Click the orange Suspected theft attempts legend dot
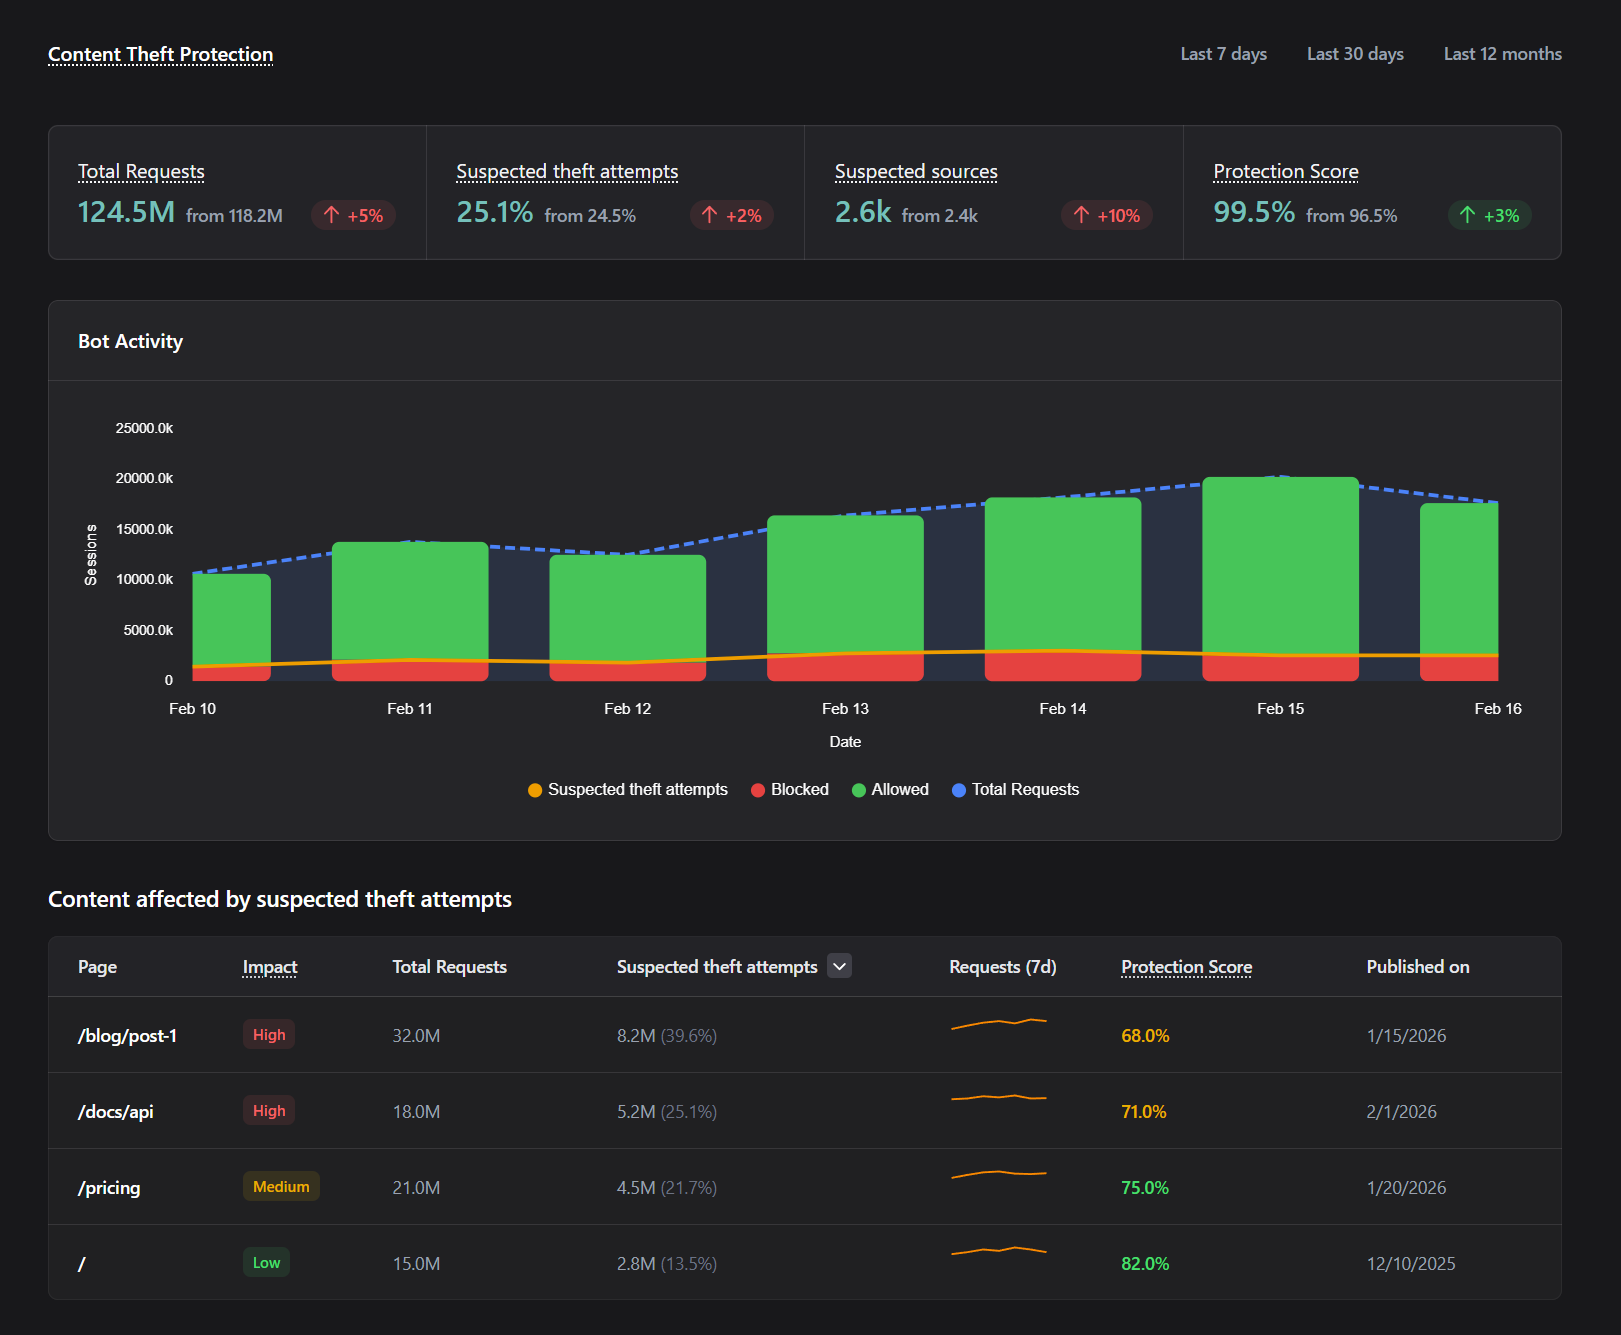The image size is (1621, 1335). (x=535, y=789)
